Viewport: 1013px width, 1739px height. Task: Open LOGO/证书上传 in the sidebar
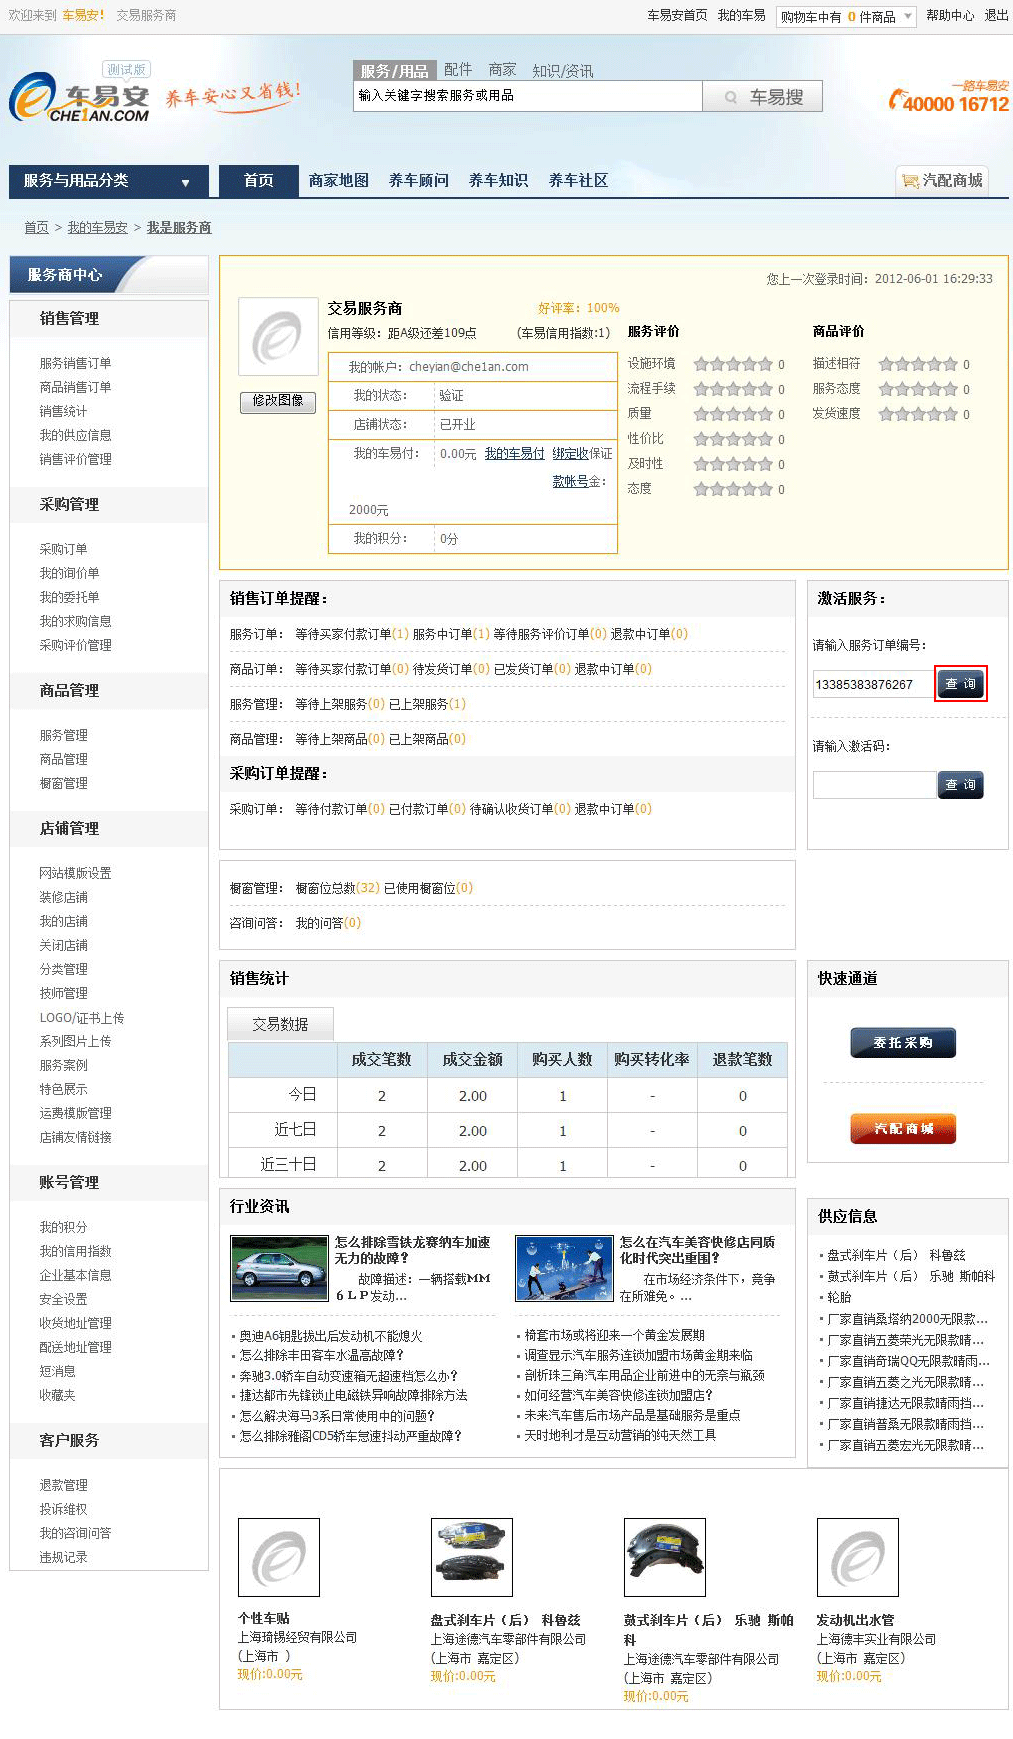[82, 1018]
